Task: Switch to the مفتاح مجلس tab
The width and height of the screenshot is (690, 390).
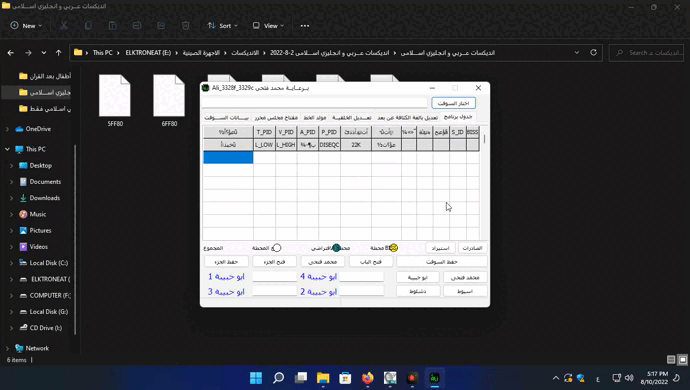Action: [276, 118]
